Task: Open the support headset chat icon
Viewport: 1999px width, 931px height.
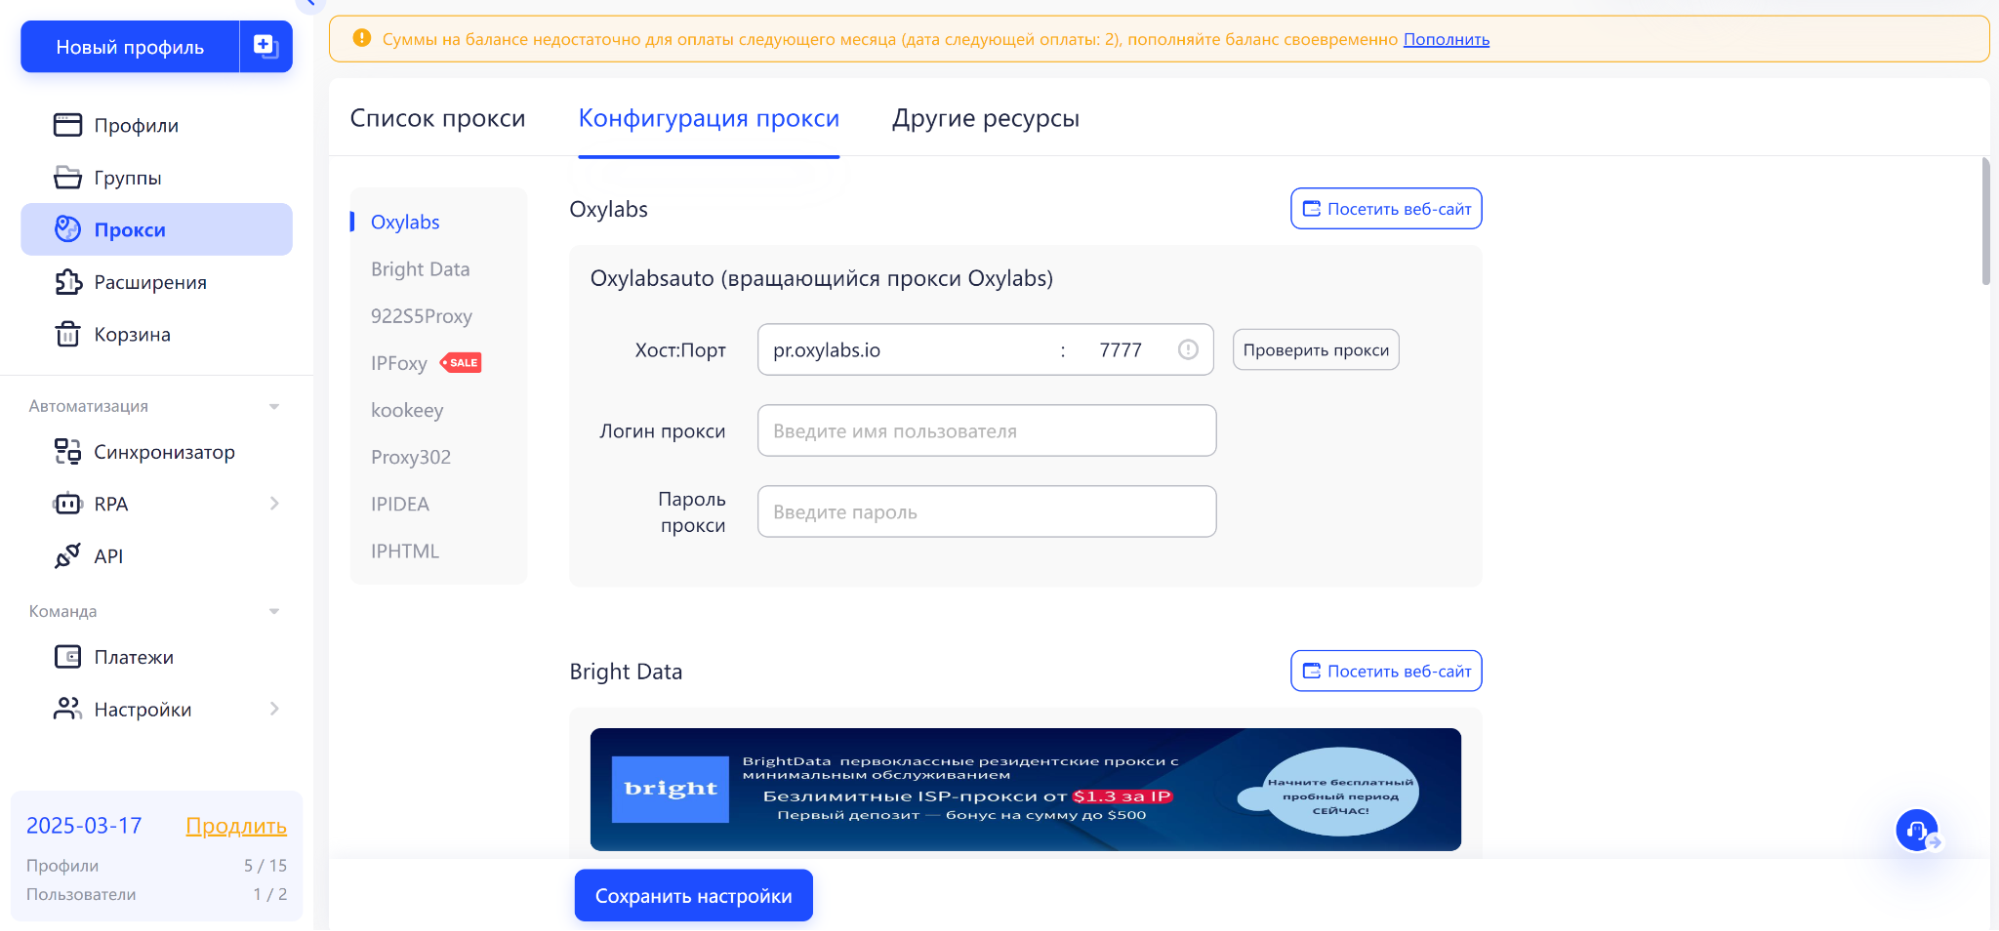Action: point(1917,831)
